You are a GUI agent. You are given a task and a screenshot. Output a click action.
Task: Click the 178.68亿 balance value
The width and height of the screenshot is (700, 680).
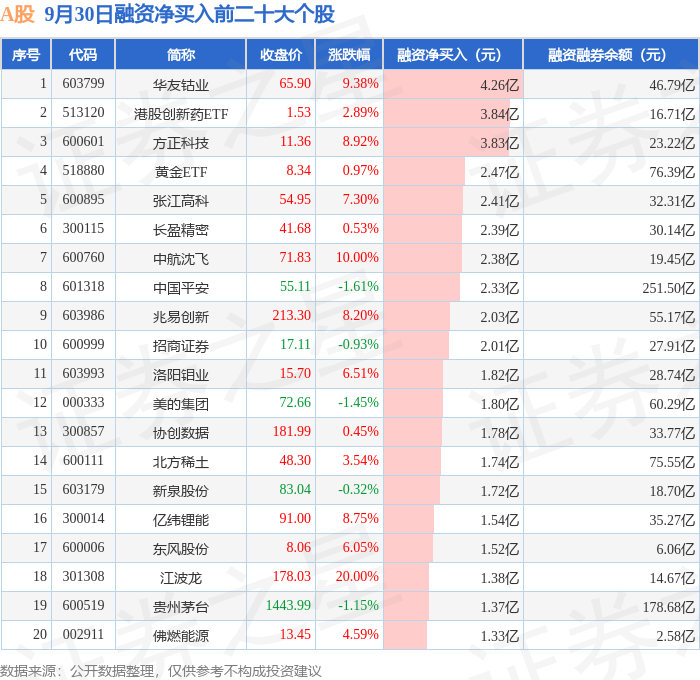click(x=668, y=607)
